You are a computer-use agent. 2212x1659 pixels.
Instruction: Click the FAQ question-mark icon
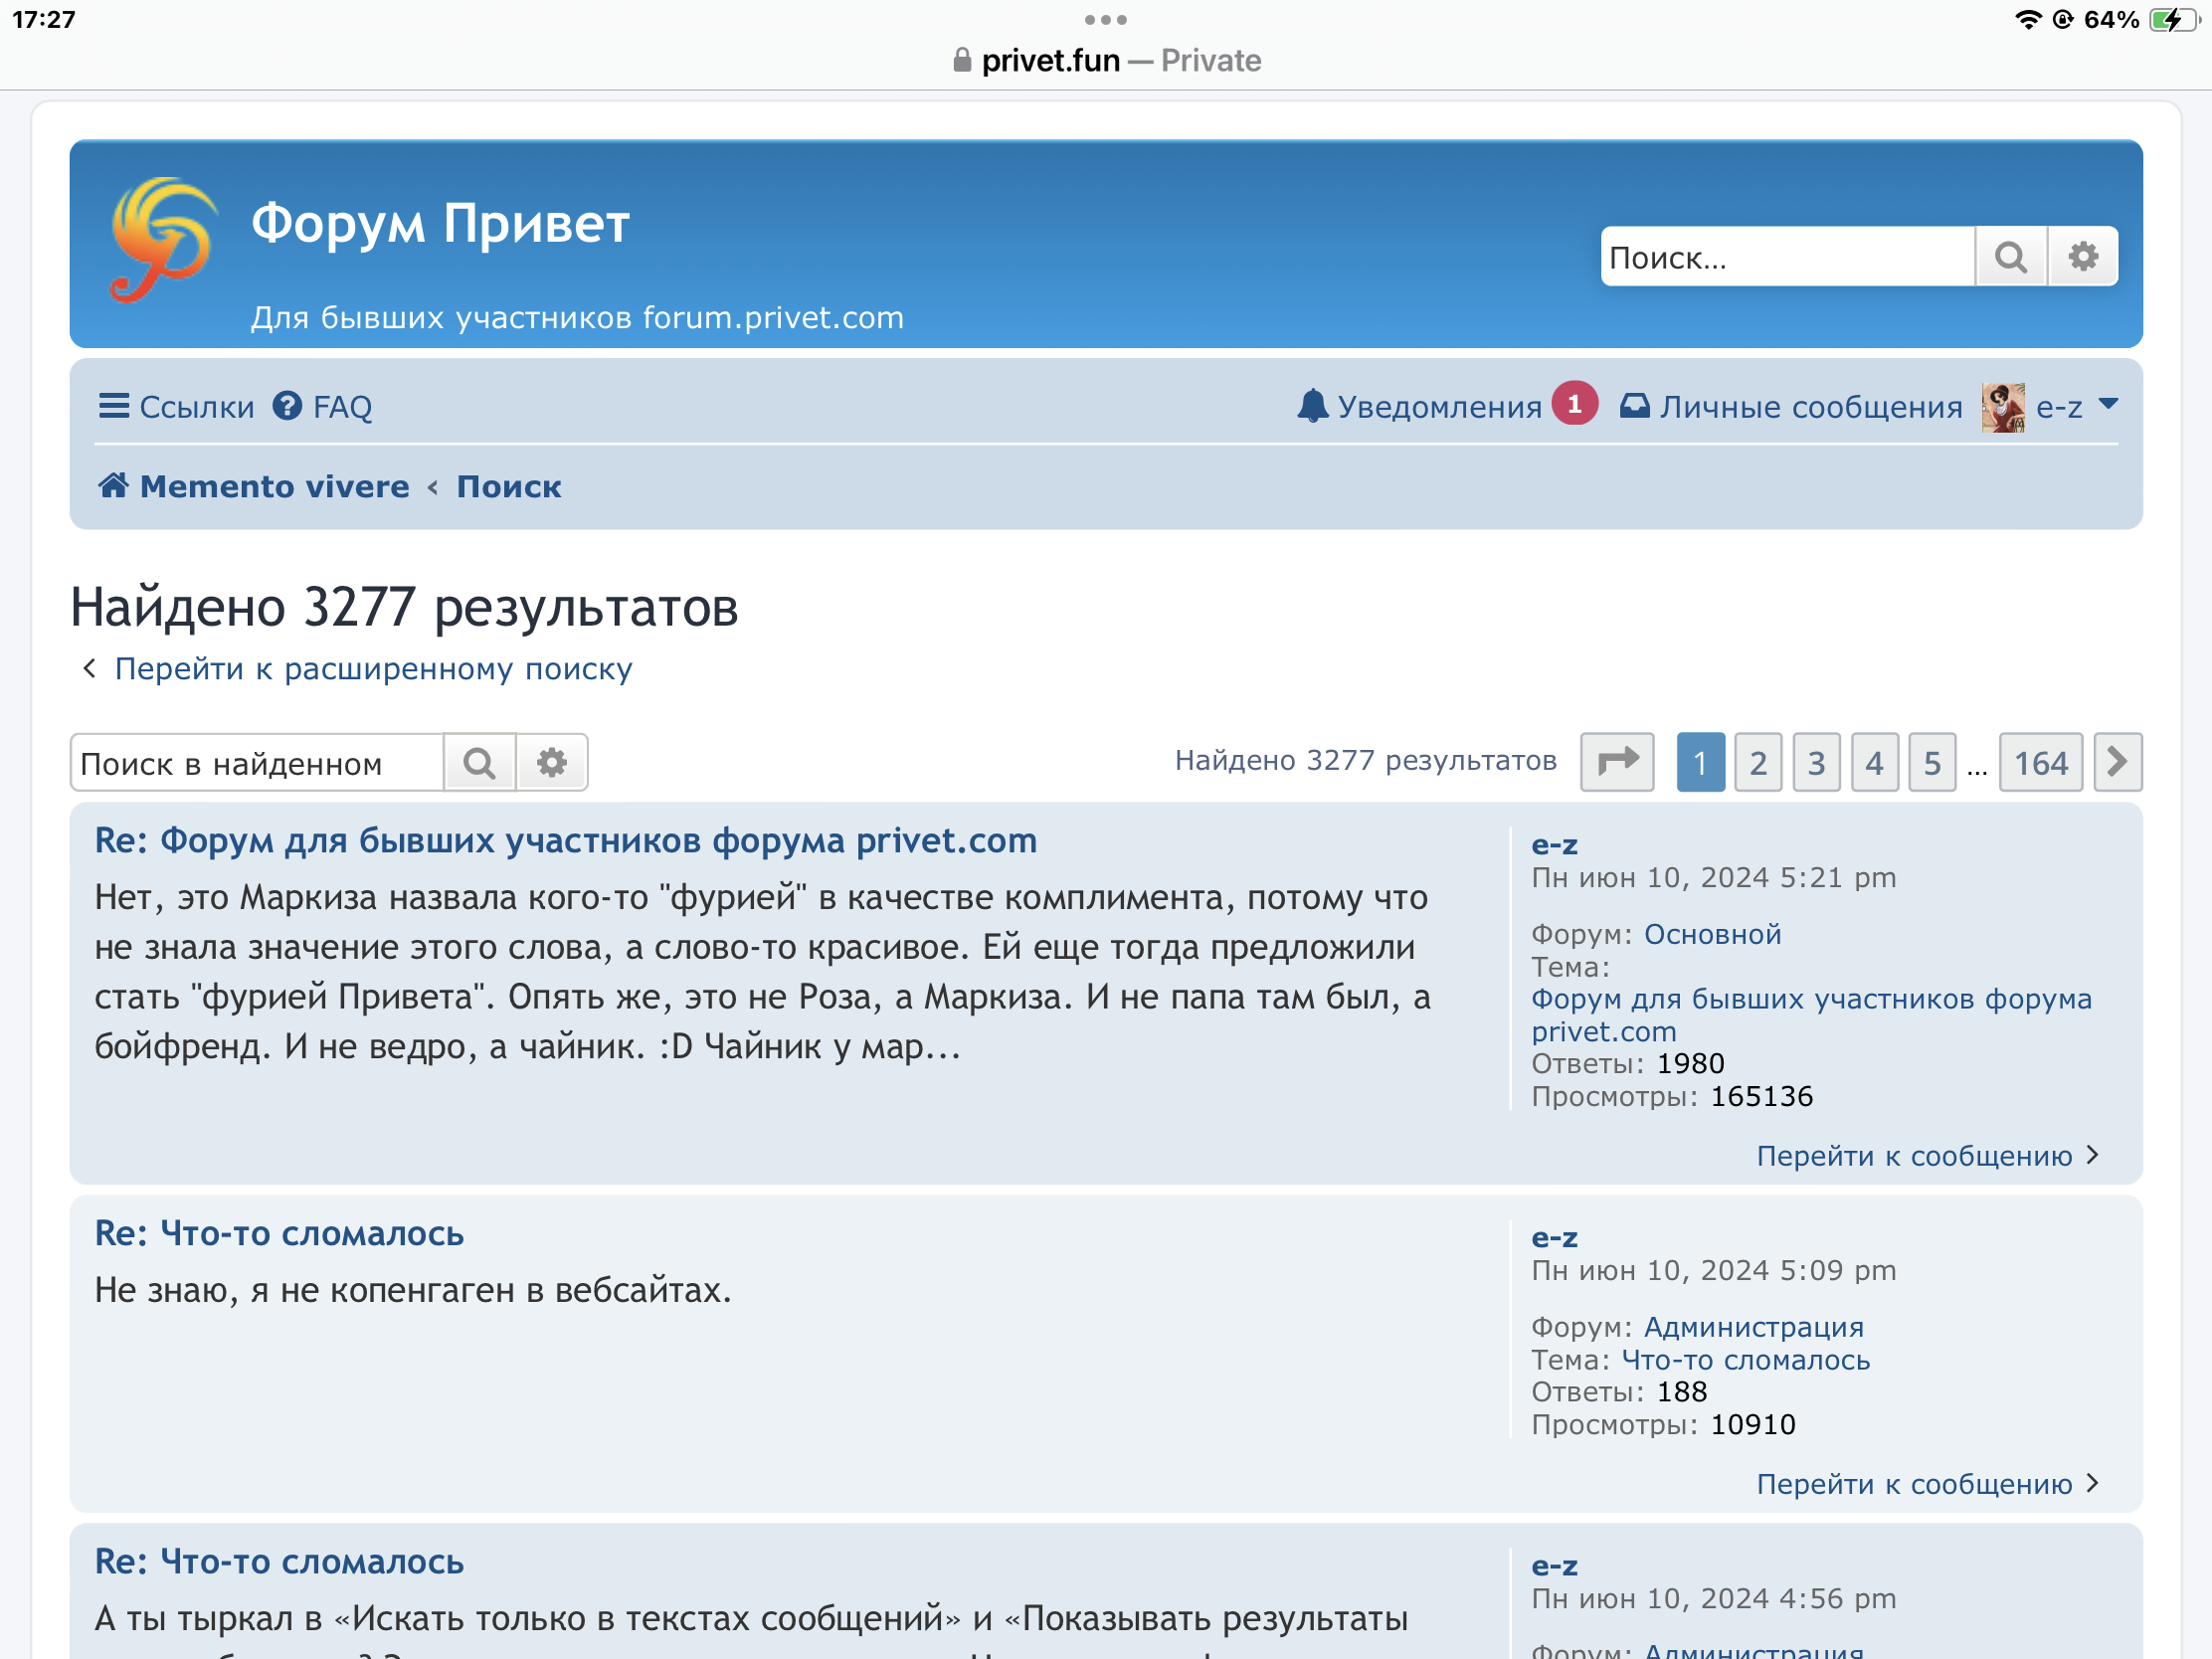(288, 406)
